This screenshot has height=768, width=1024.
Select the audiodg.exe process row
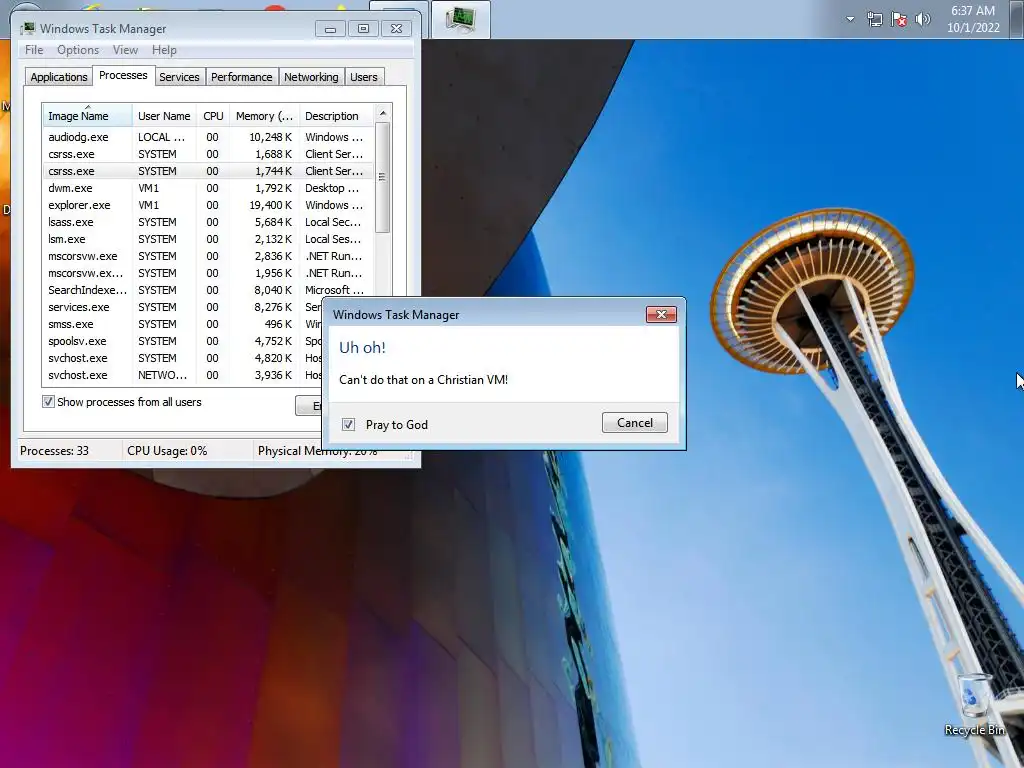click(208, 137)
